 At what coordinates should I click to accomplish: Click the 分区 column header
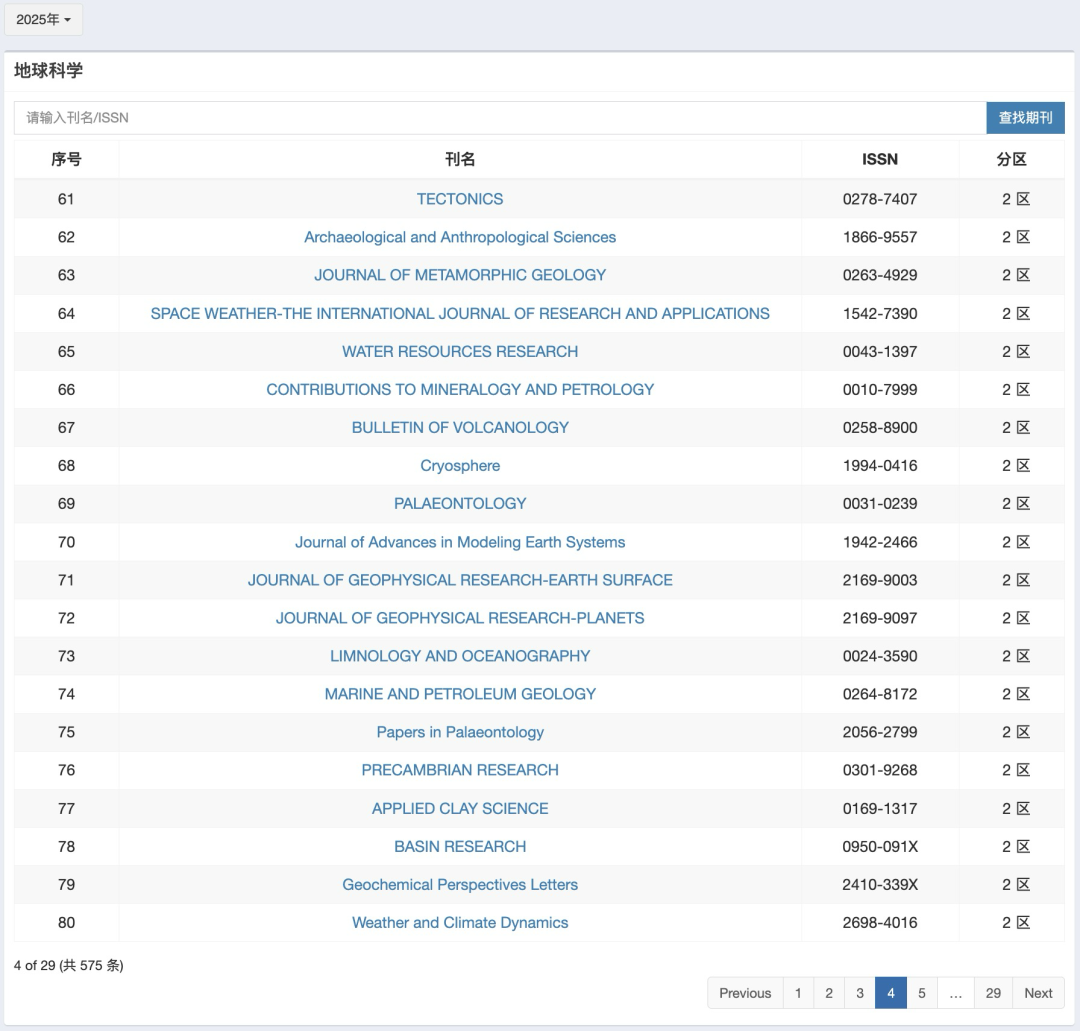coord(1011,159)
